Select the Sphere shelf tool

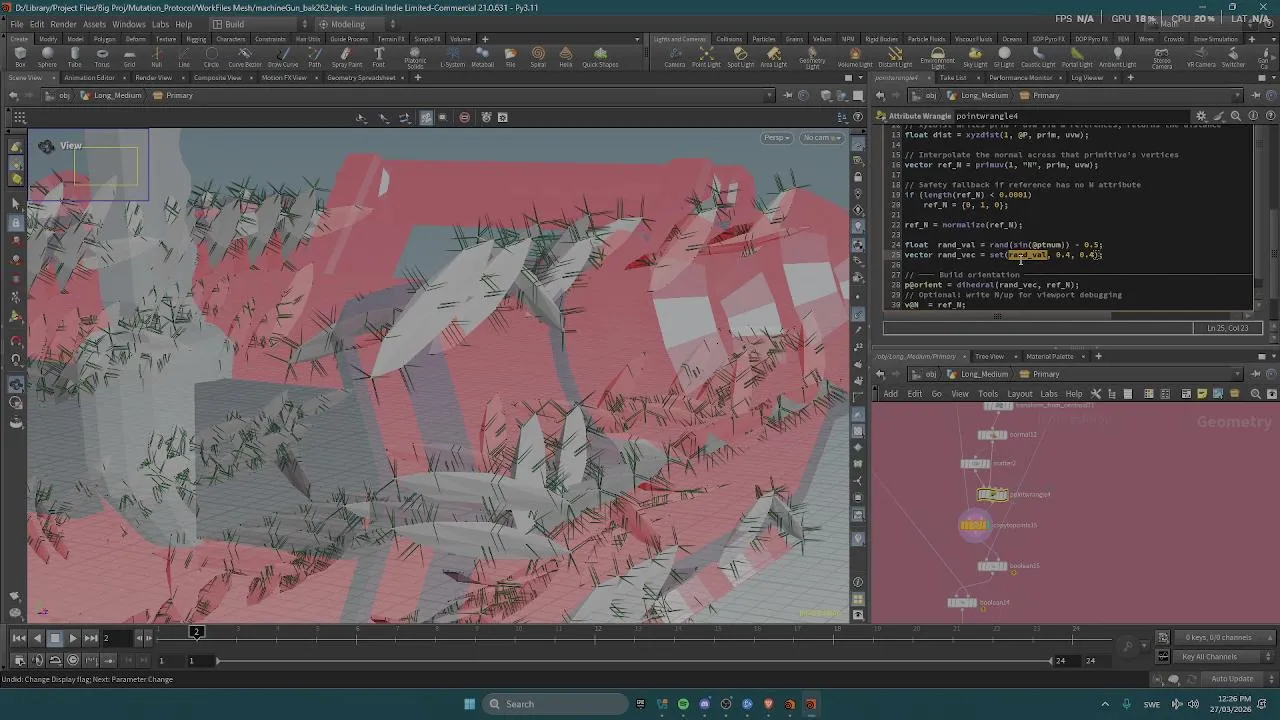pyautogui.click(x=47, y=57)
